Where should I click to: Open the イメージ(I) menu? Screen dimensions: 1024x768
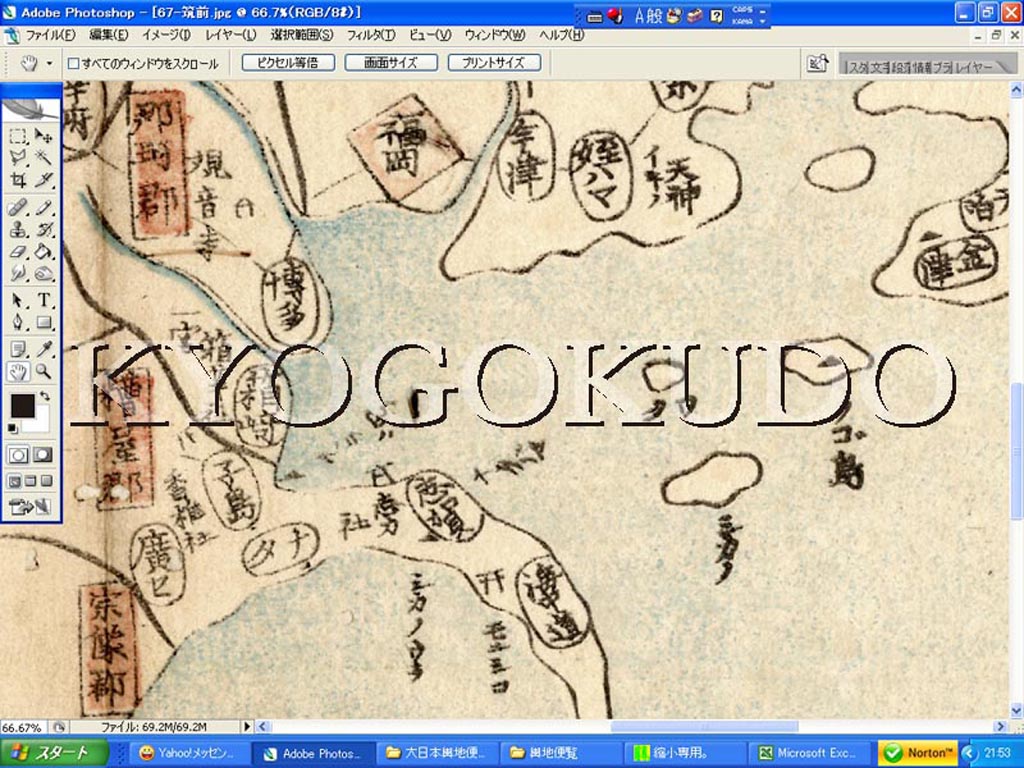pos(166,35)
